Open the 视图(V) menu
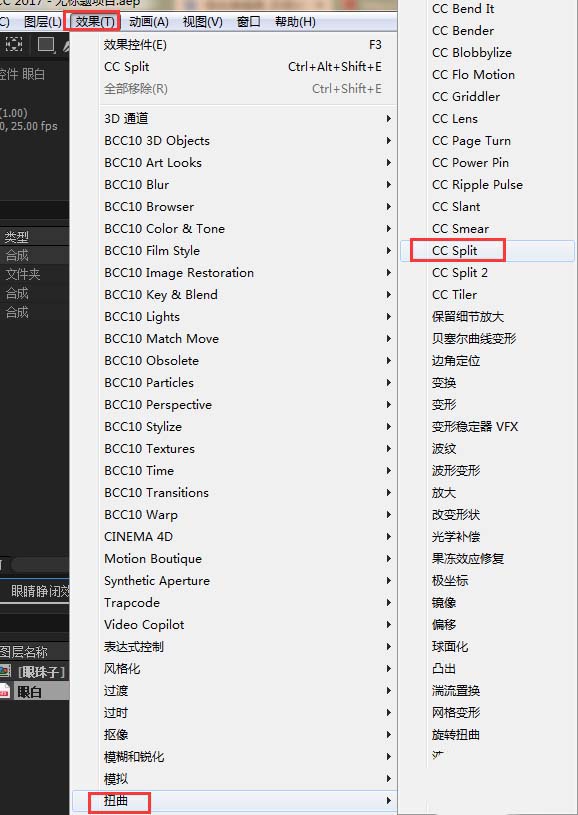578x815 pixels. tap(202, 22)
